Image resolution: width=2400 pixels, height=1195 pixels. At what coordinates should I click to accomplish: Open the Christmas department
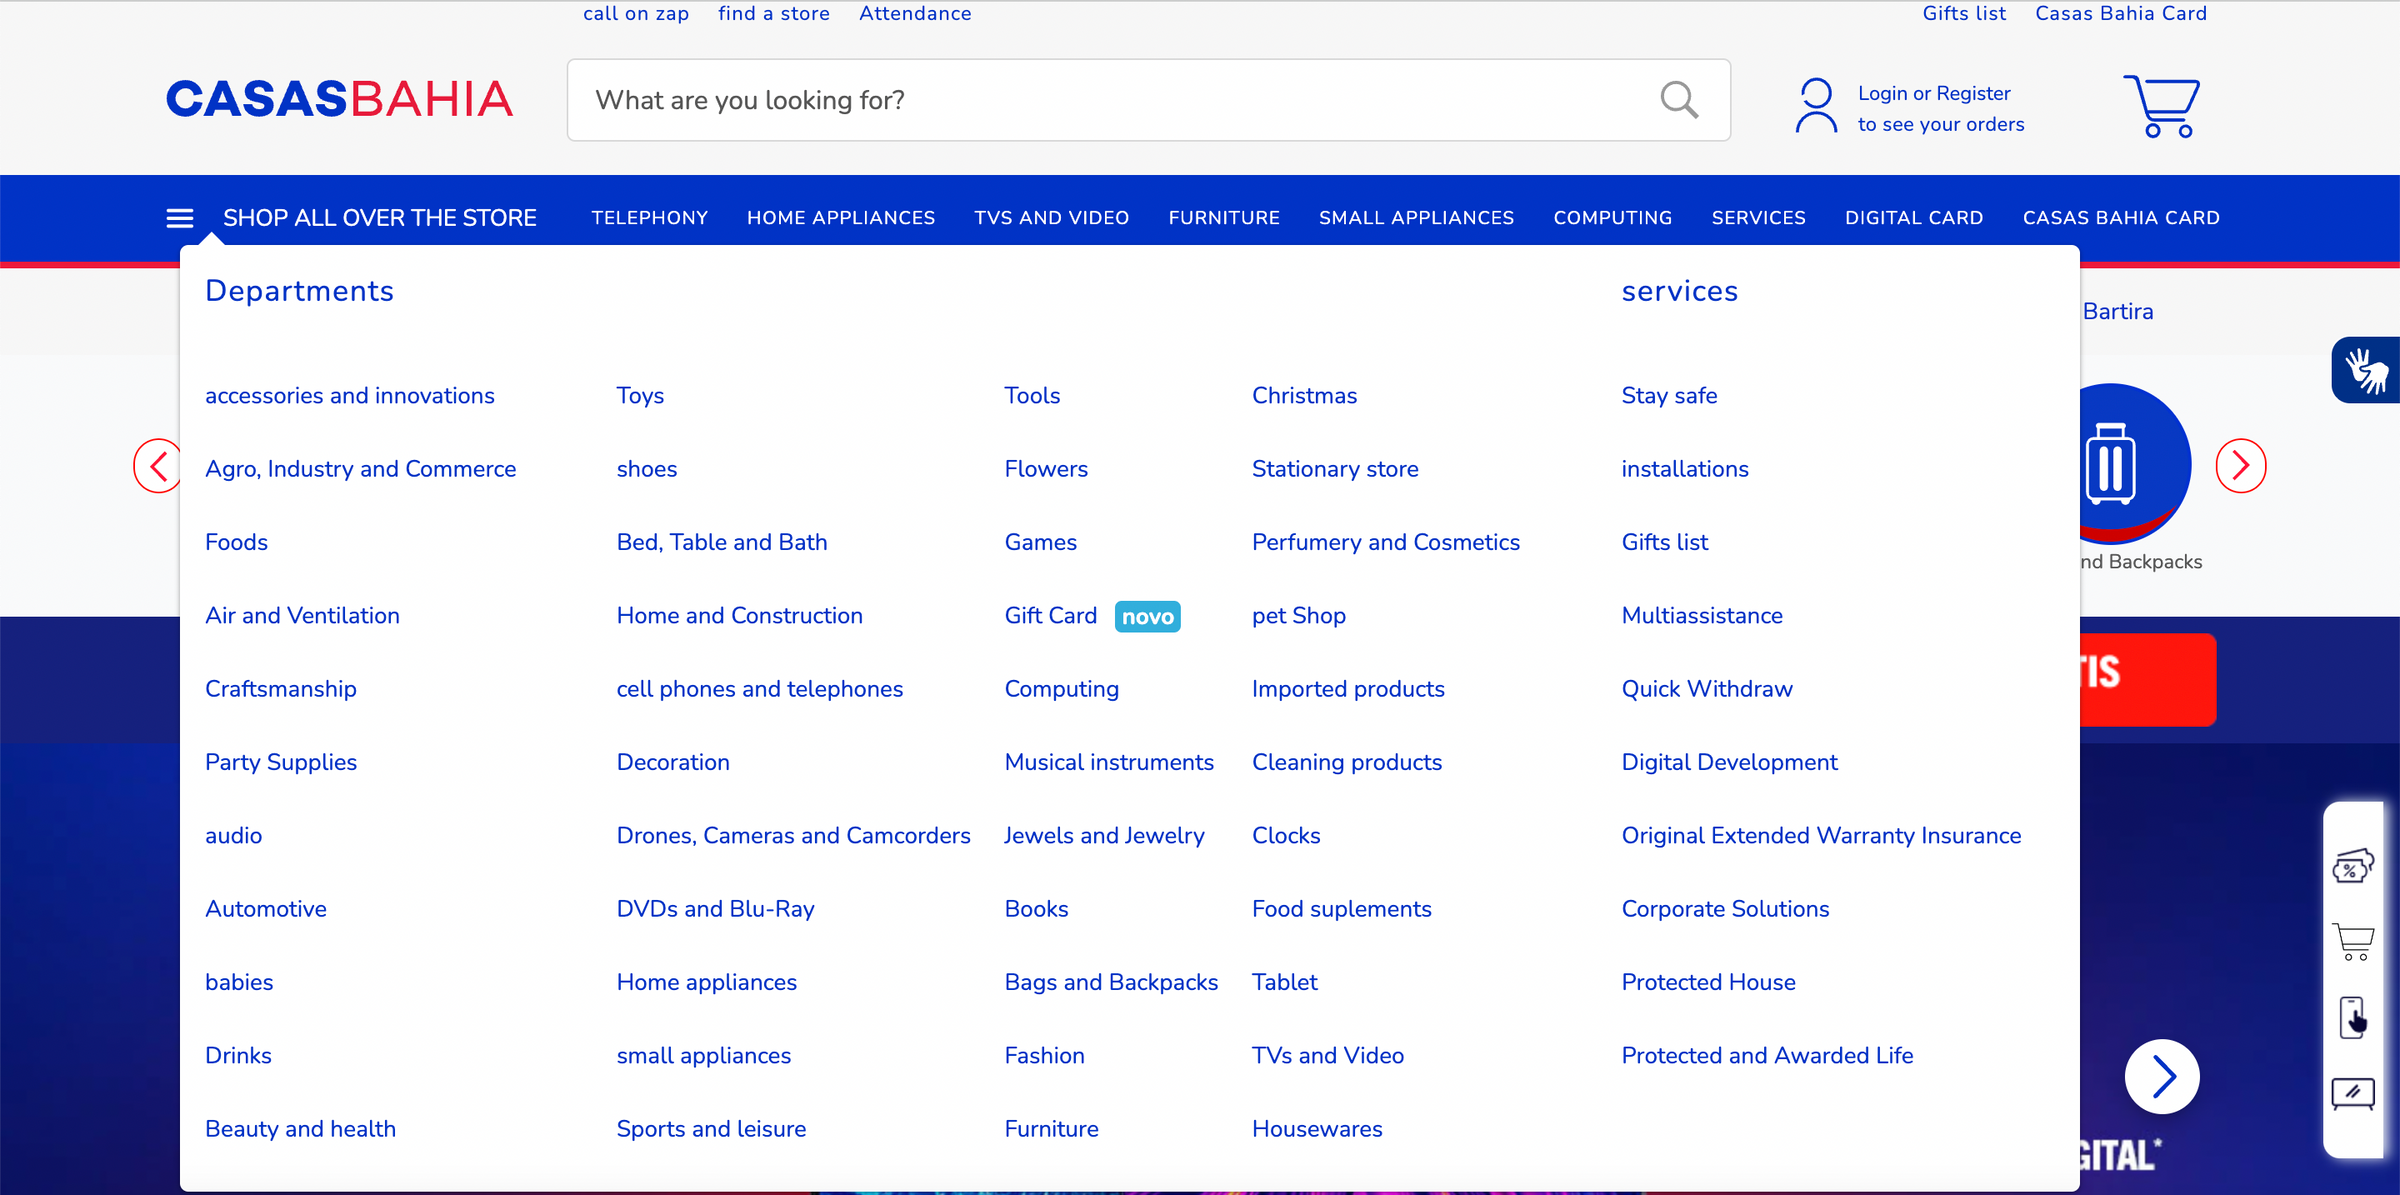[1305, 396]
